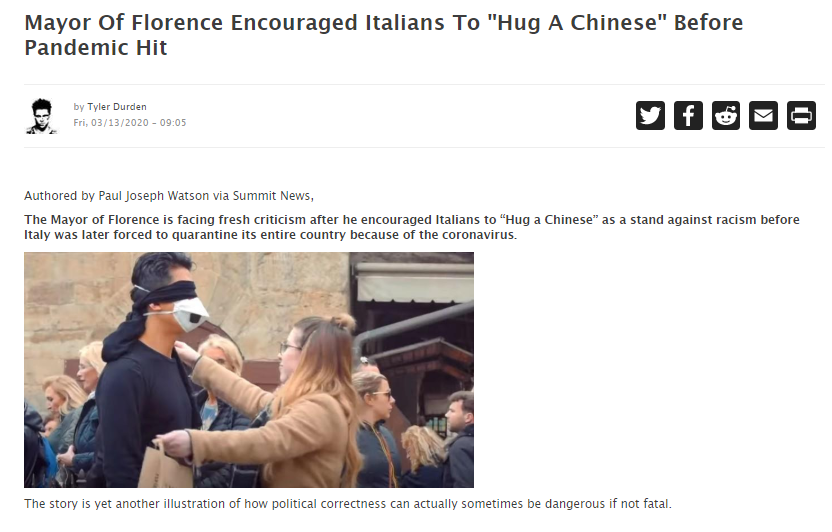This screenshot has height=532, width=832.
Task: Click the article headline title
Action: click(384, 35)
